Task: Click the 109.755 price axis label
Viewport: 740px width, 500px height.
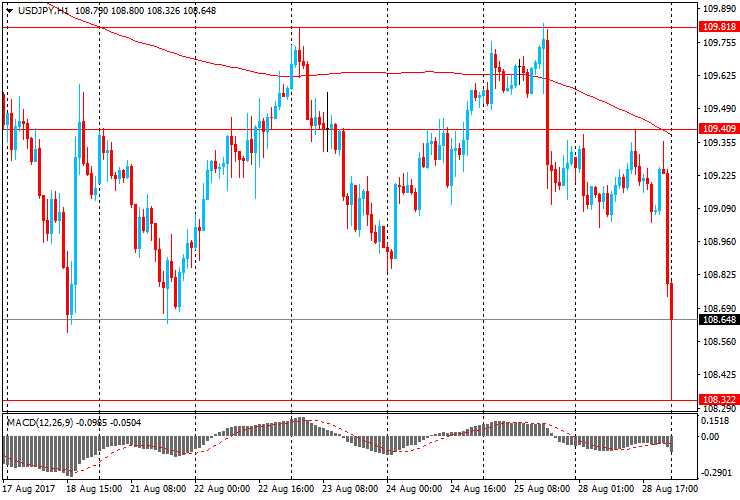Action: [x=719, y=43]
